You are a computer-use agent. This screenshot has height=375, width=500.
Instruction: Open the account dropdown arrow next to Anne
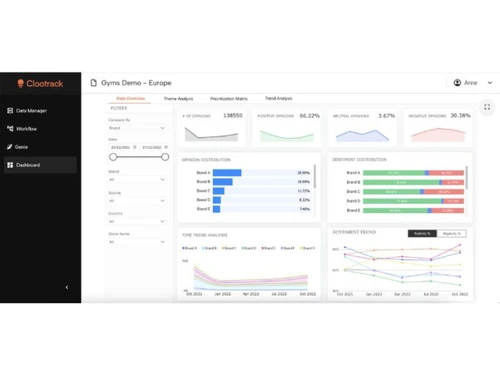coord(490,83)
